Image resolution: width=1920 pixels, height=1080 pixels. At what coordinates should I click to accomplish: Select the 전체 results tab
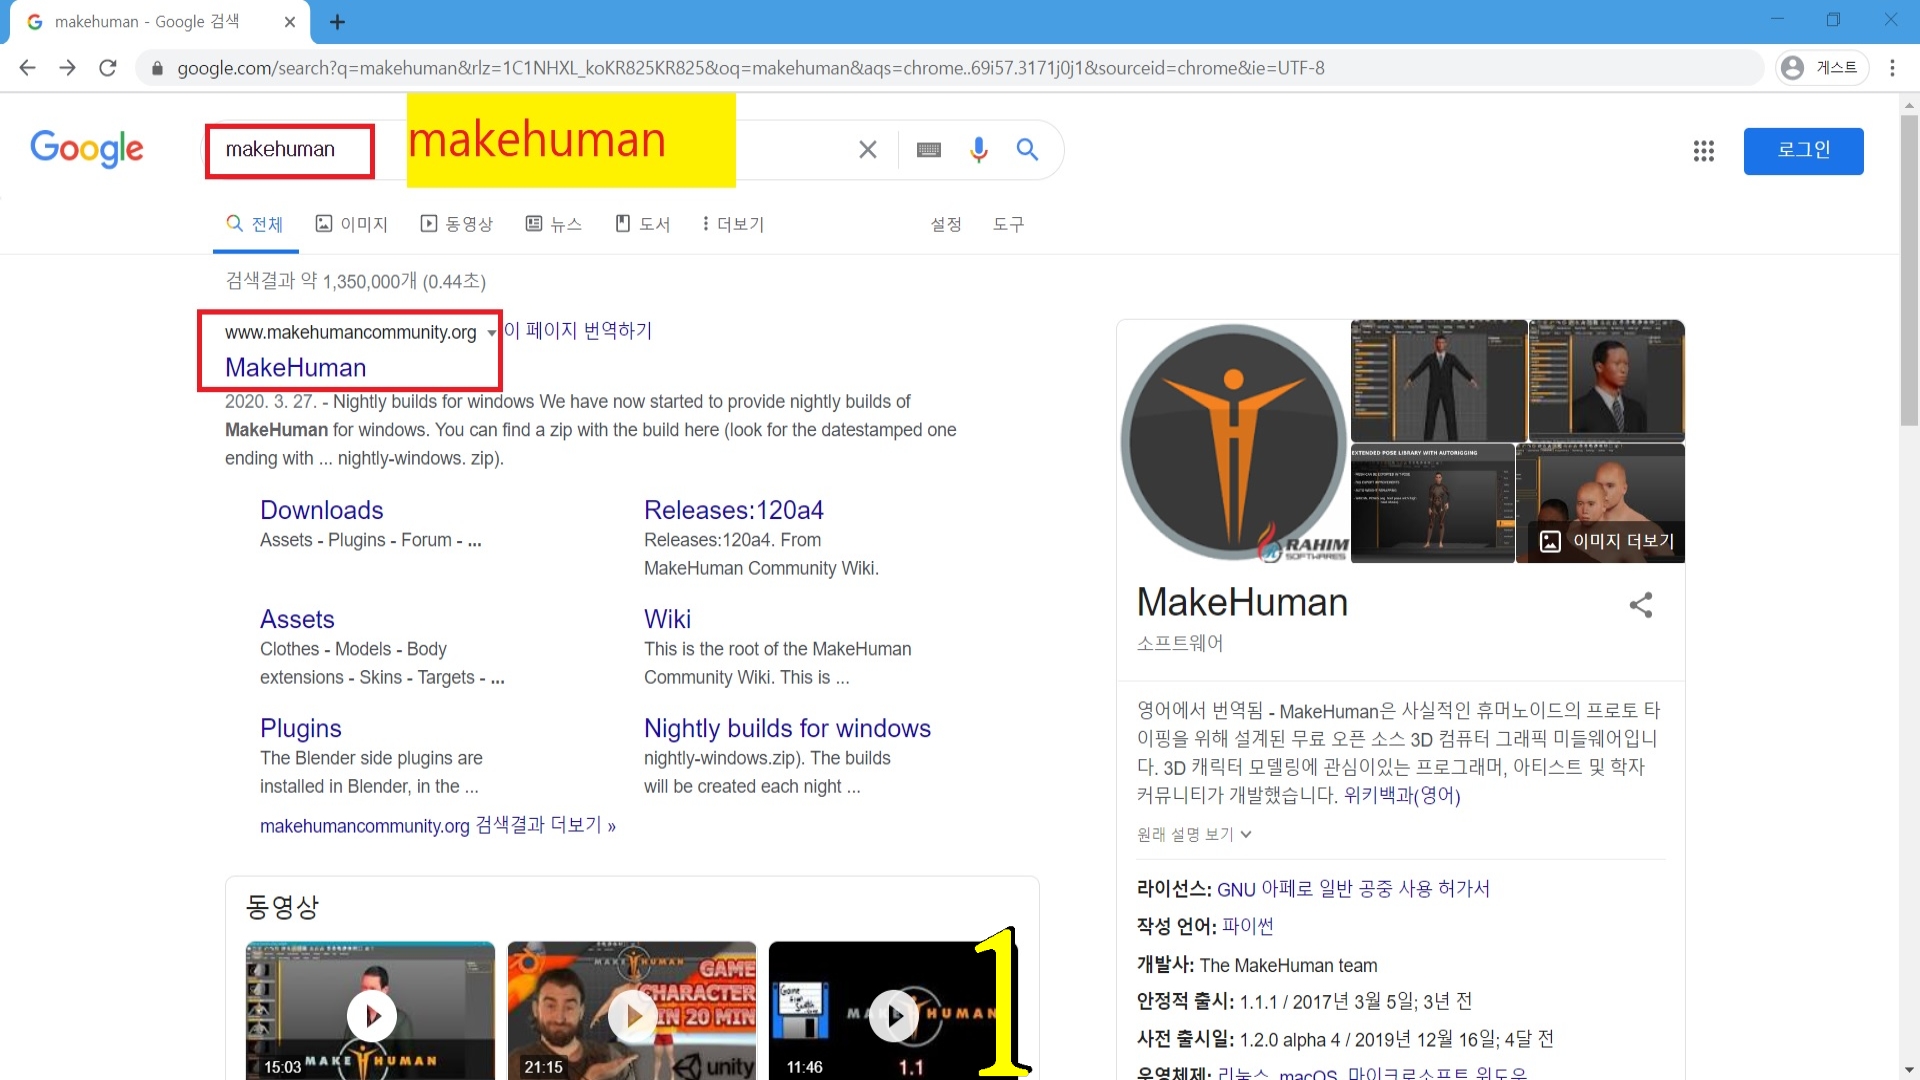point(255,224)
